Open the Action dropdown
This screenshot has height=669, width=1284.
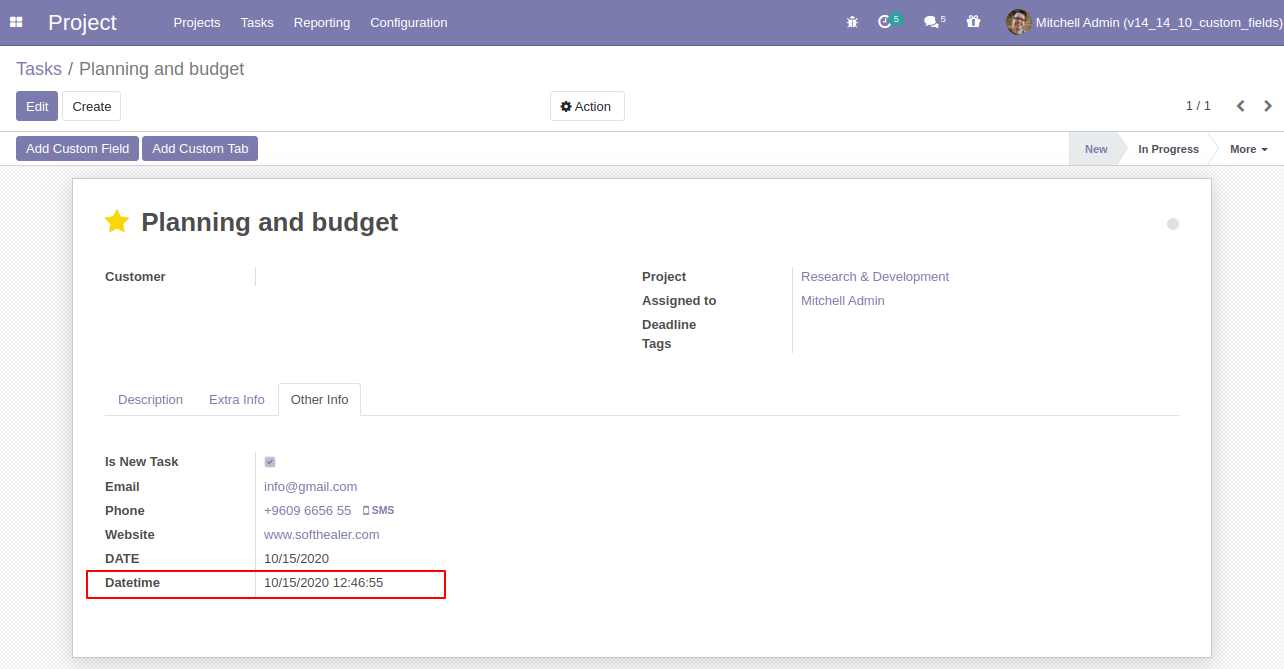point(587,106)
